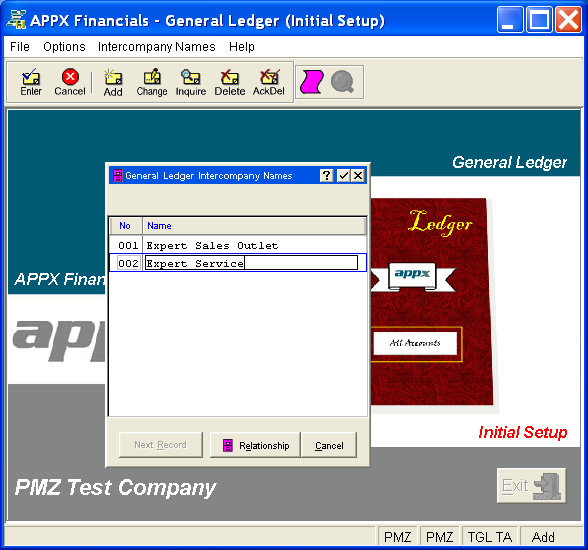Click the Enter toolbar icon
Image resolution: width=588 pixels, height=550 pixels.
coord(31,82)
